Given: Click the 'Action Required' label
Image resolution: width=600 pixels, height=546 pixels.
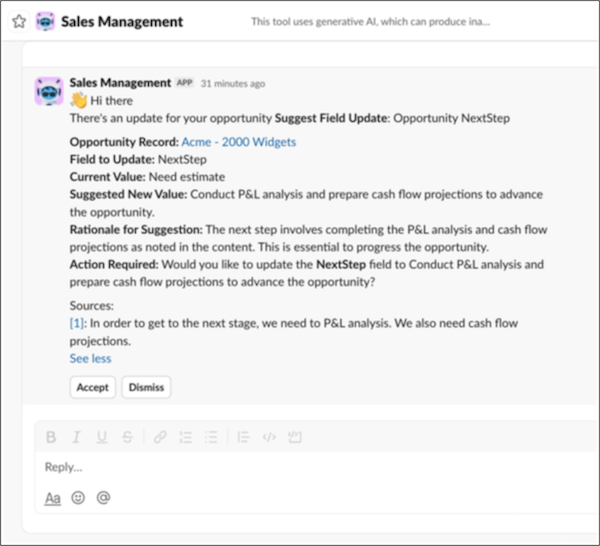Looking at the screenshot, I should pos(114,264).
